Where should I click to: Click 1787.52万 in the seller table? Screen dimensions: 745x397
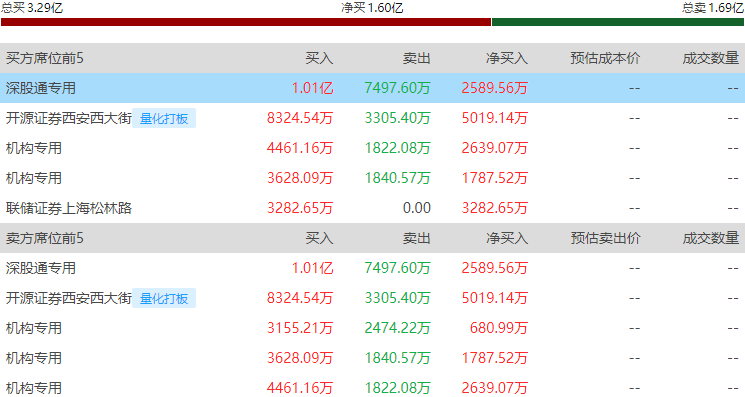pyautogui.click(x=495, y=358)
